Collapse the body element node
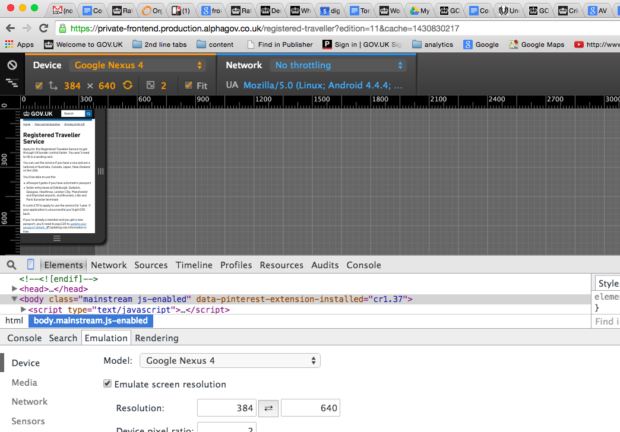This screenshot has width=620, height=432. 14,299
